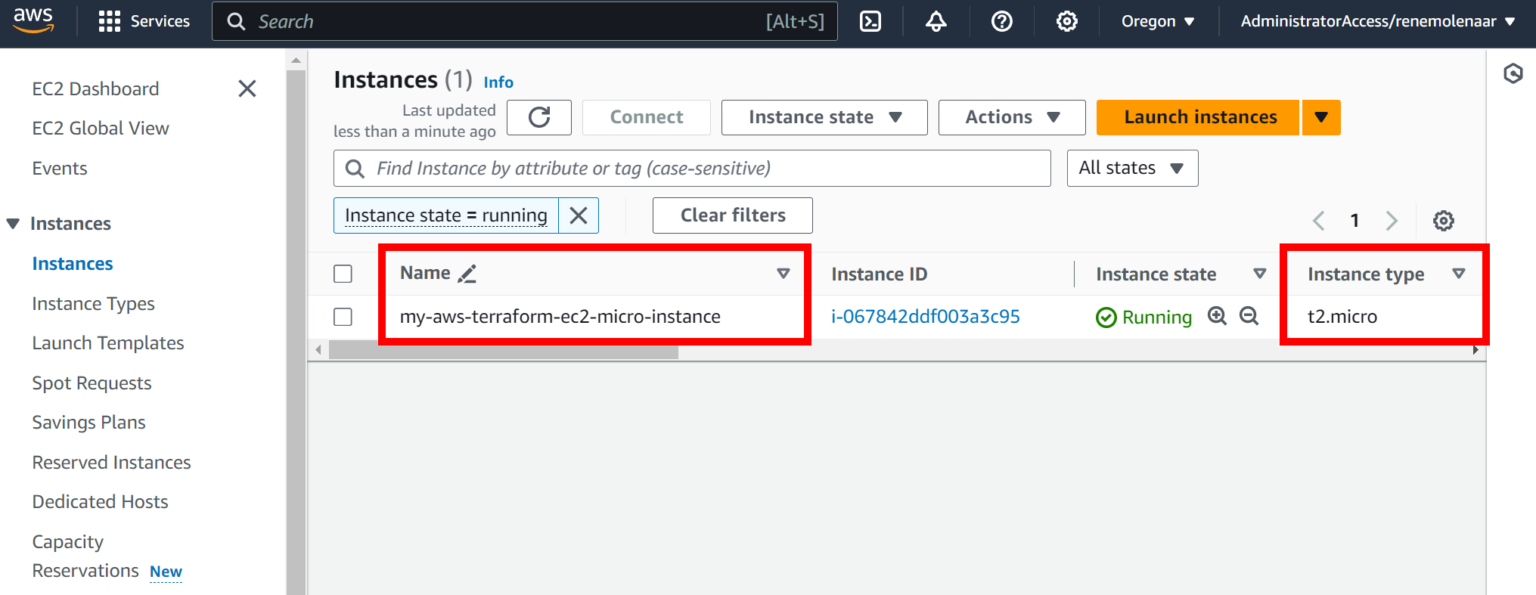
Task: Open Spot Requests from the sidebar
Action: click(91, 382)
